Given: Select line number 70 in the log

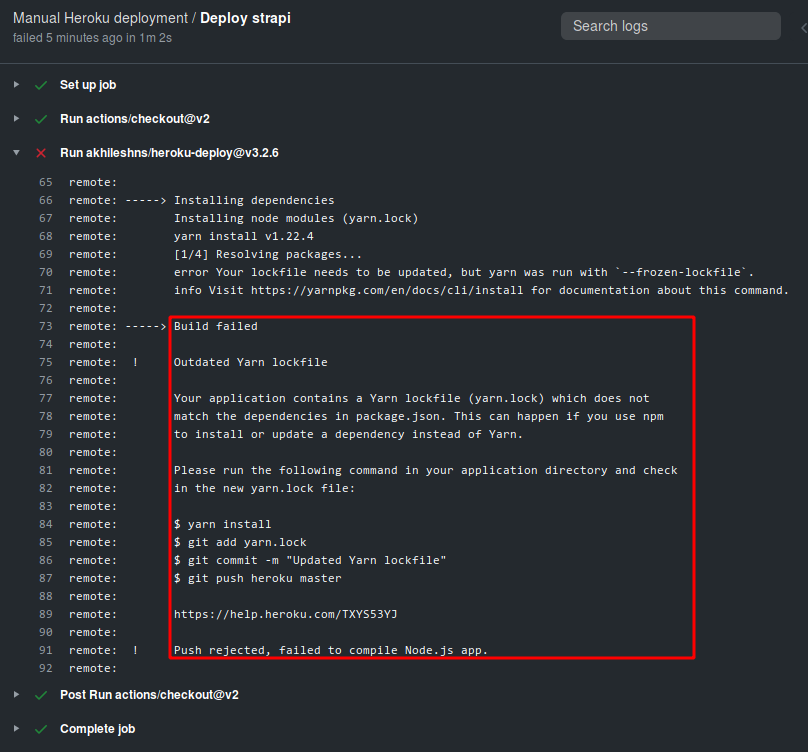Looking at the screenshot, I should click(x=46, y=272).
